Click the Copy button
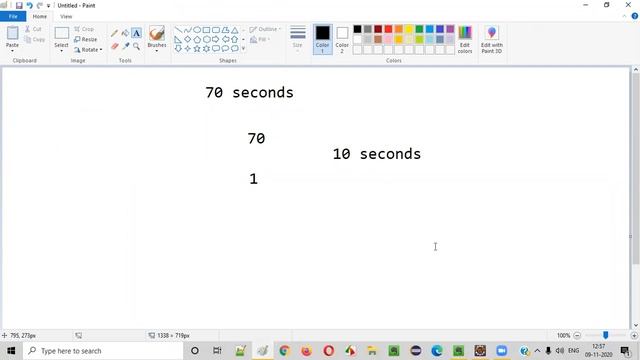Image resolution: width=640 pixels, height=360 pixels. pyautogui.click(x=34, y=40)
